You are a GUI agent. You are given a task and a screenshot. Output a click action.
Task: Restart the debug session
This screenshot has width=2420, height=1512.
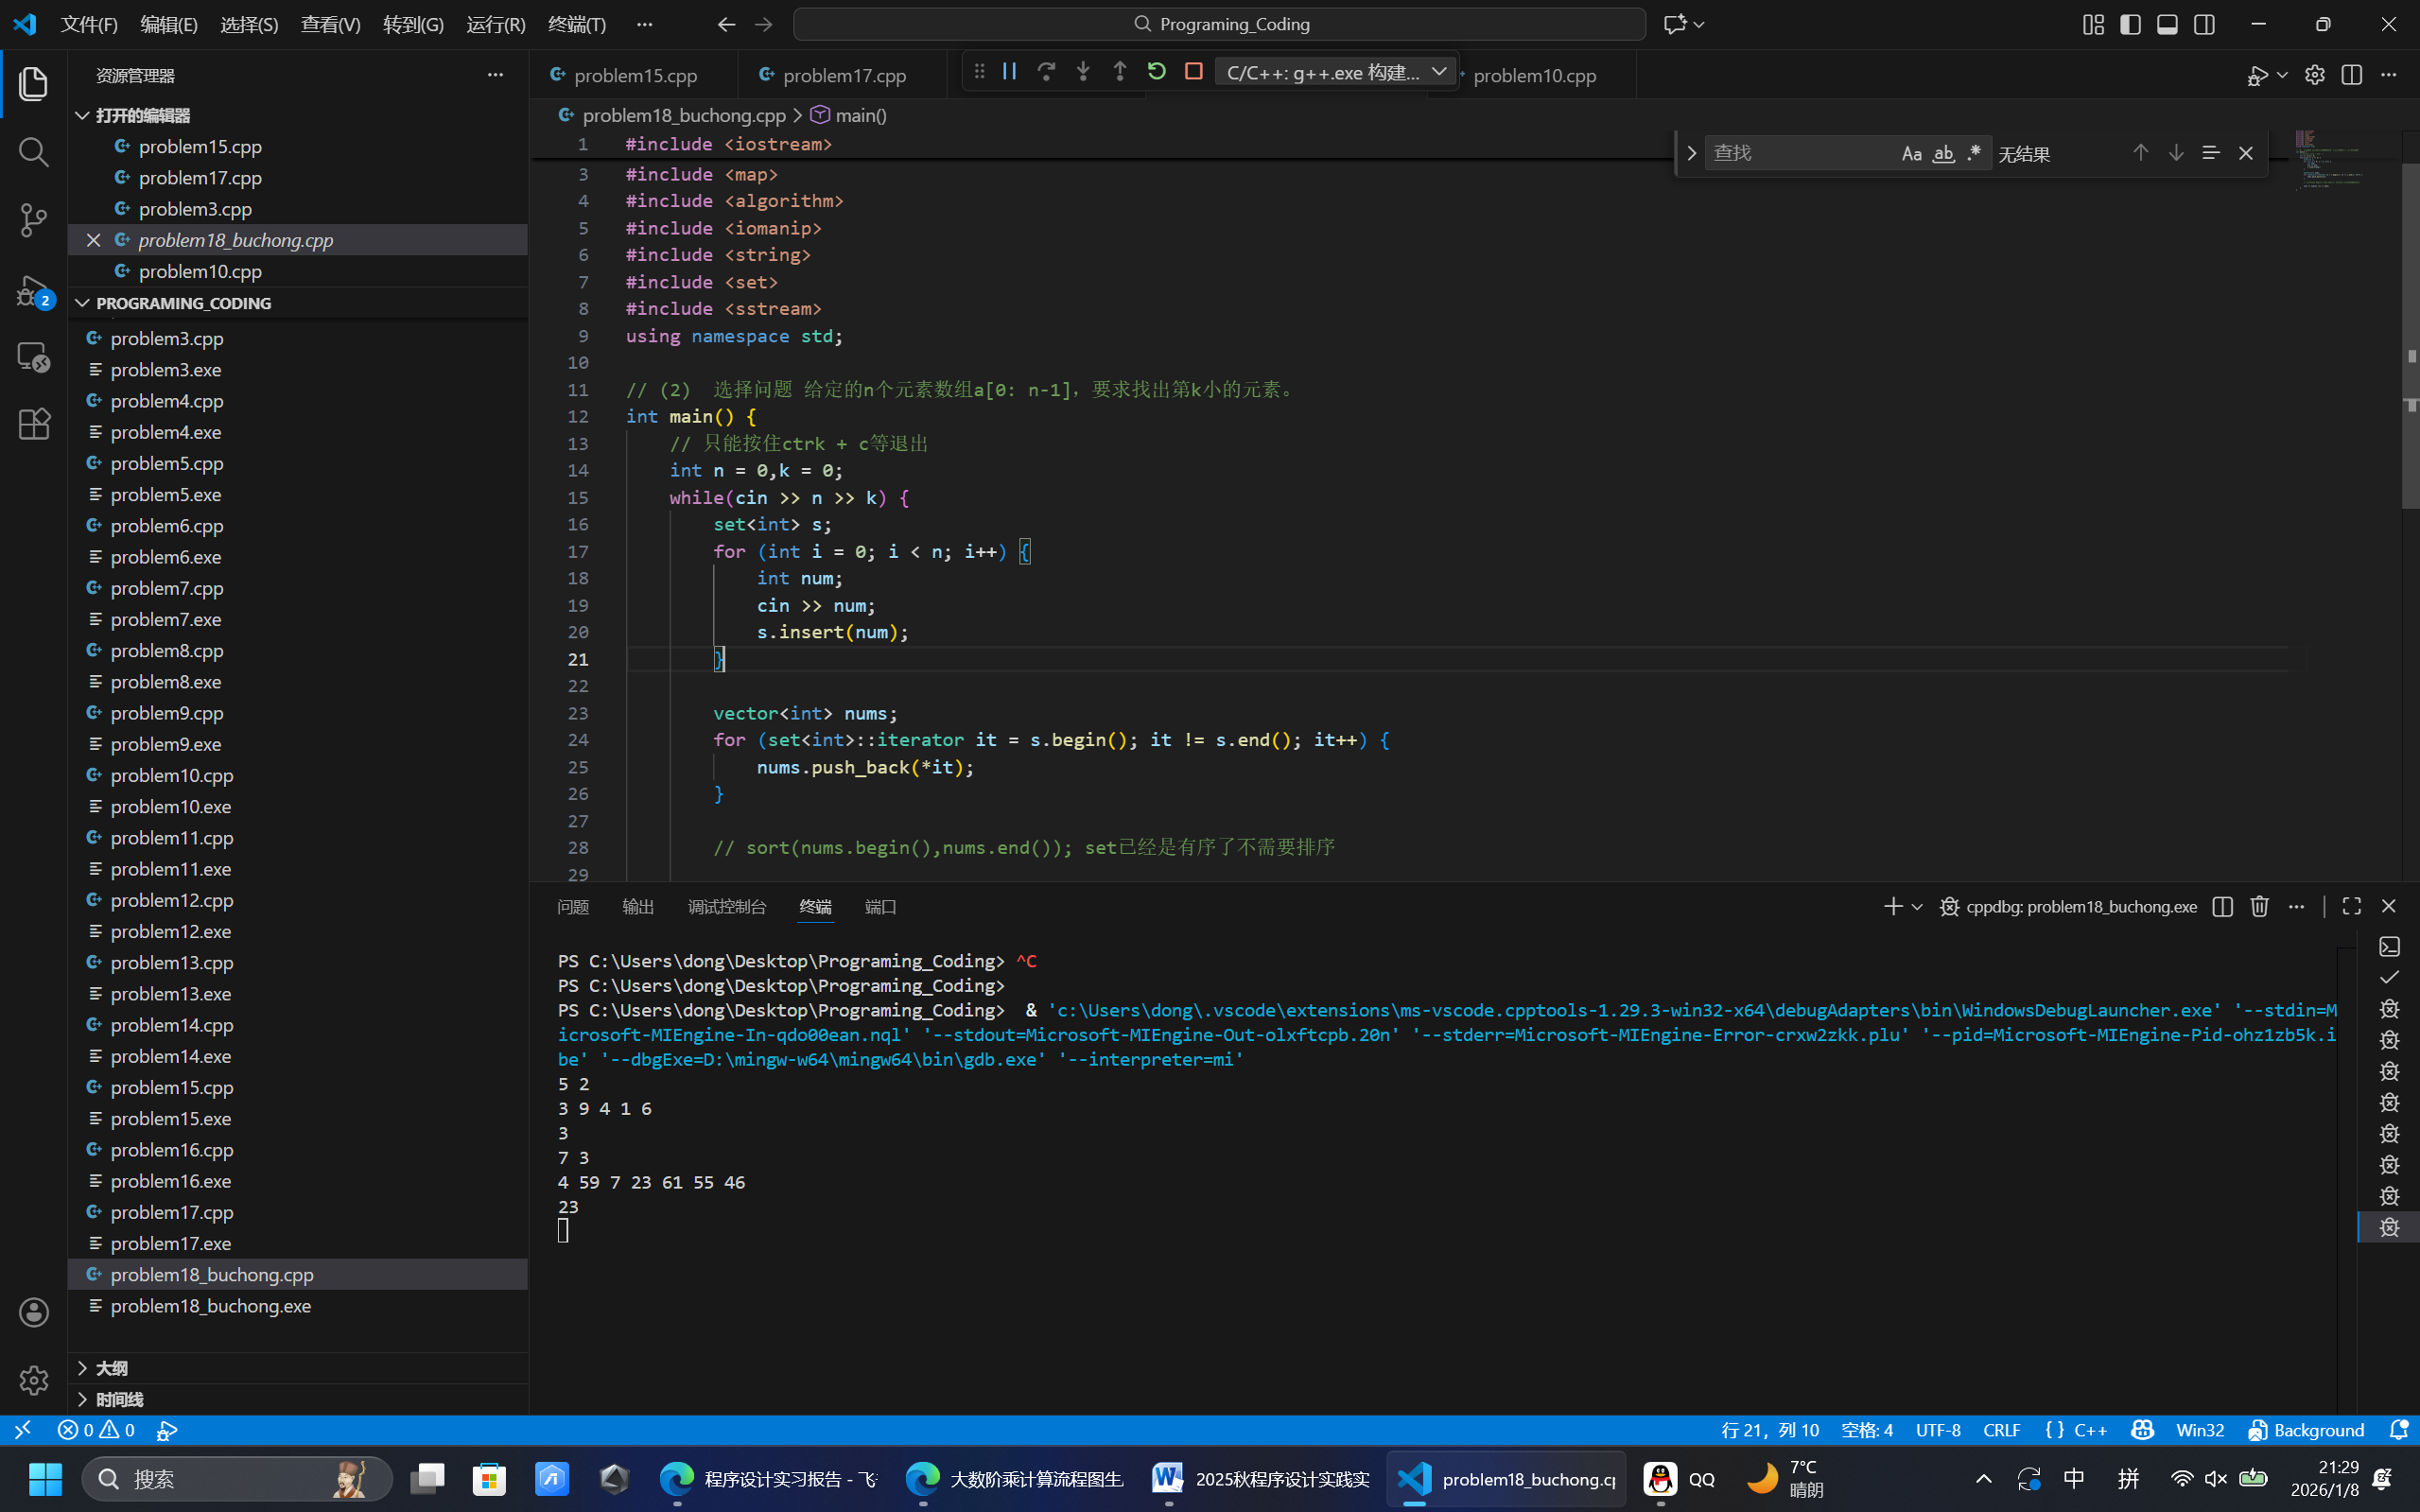point(1157,72)
